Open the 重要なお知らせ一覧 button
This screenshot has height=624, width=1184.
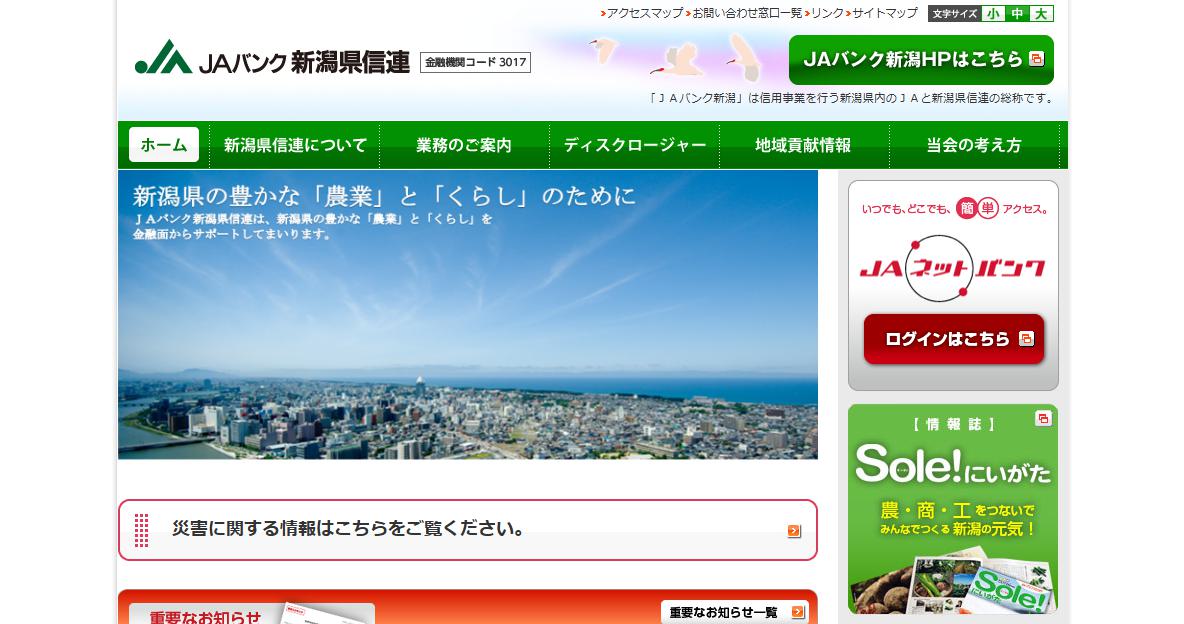click(x=735, y=612)
